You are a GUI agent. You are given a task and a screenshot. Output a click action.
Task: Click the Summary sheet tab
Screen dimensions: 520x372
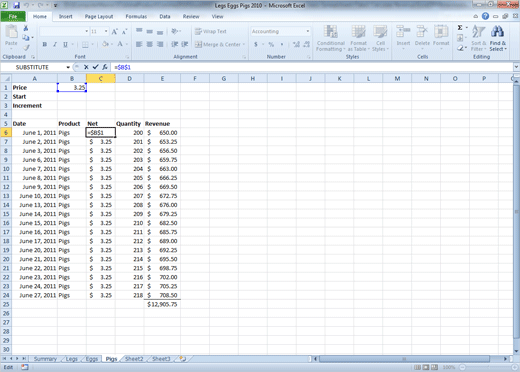45,359
